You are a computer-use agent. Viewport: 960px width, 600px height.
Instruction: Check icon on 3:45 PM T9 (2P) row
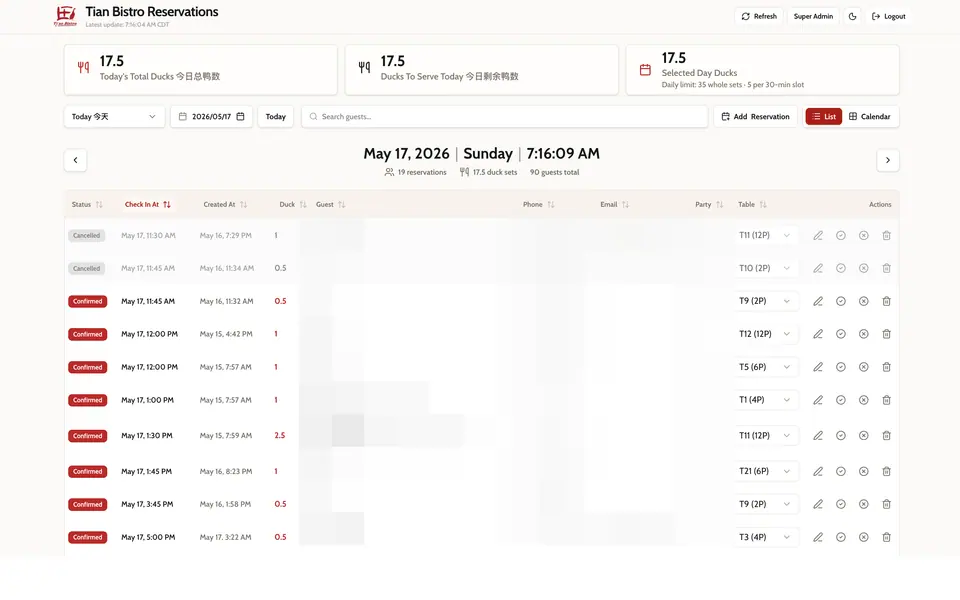[x=841, y=504]
